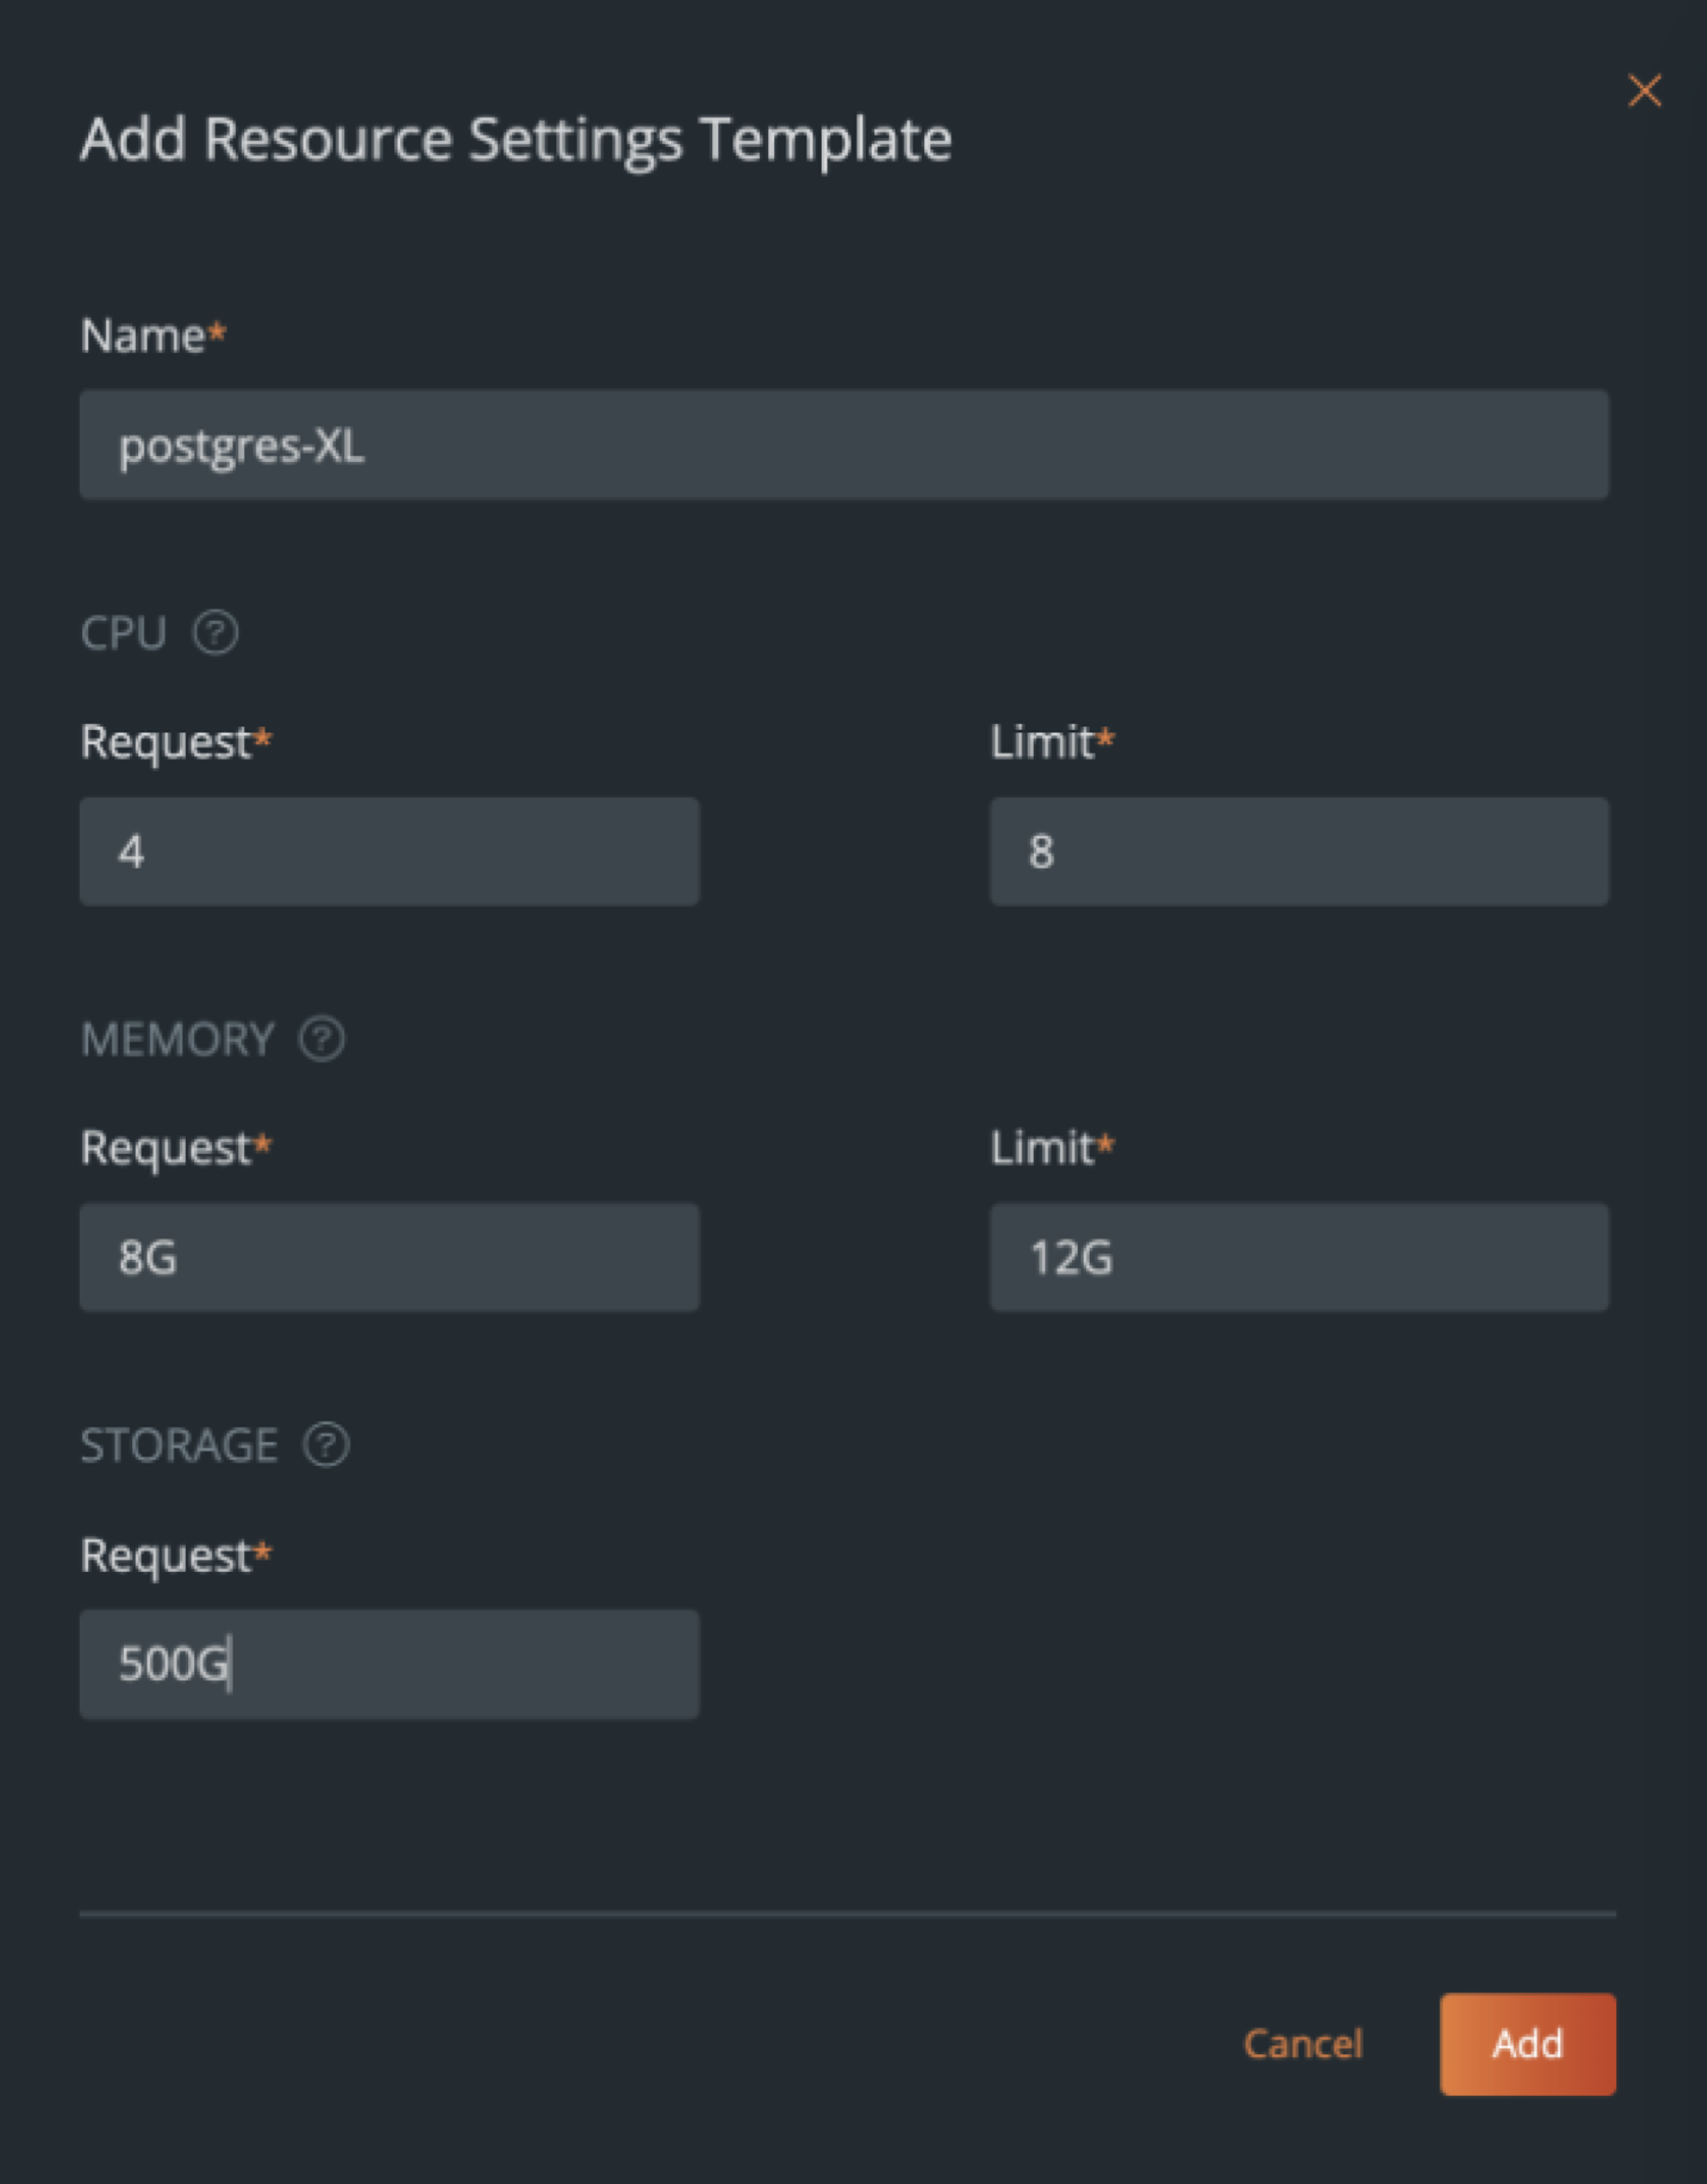Click the Request label under CPU

[166, 742]
